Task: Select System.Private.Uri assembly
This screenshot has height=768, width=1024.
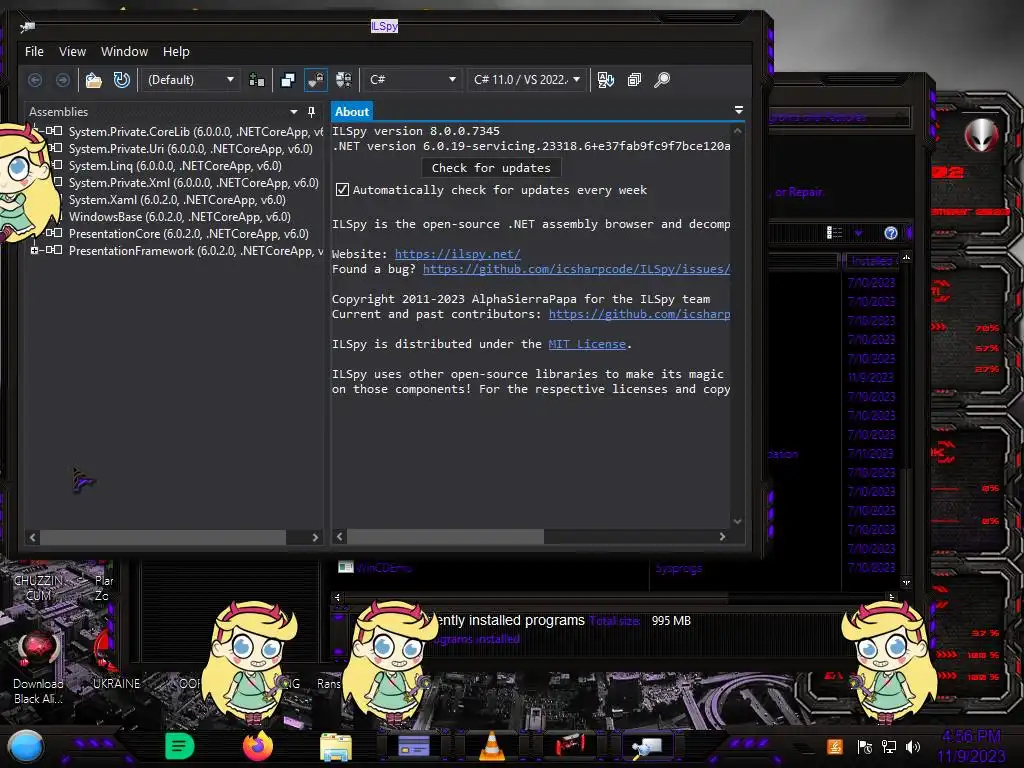Action: pos(191,149)
